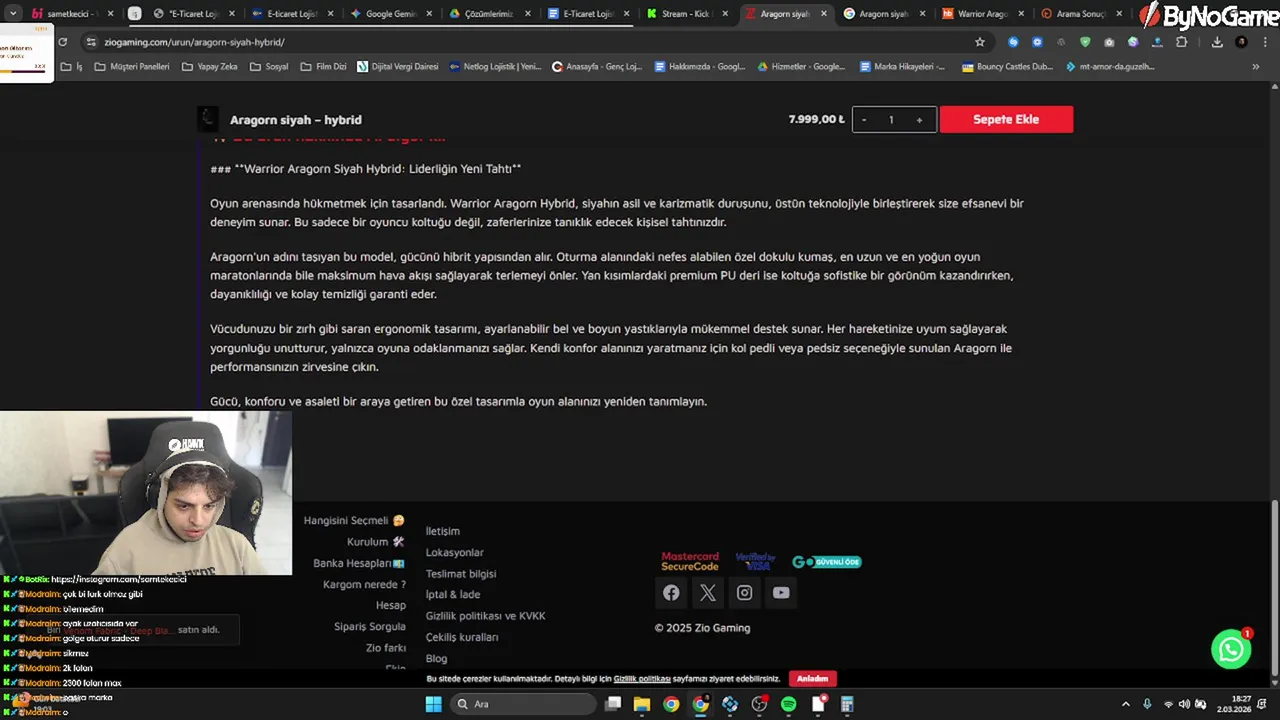Open the Chrome extensions puzzle icon

click(1181, 42)
